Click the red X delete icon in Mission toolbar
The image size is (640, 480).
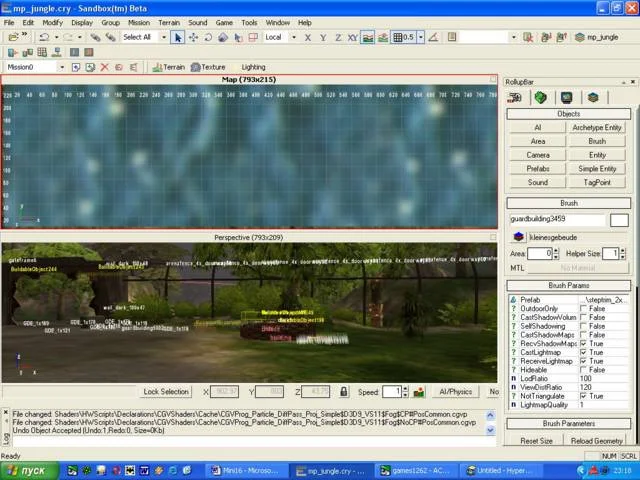tap(104, 67)
